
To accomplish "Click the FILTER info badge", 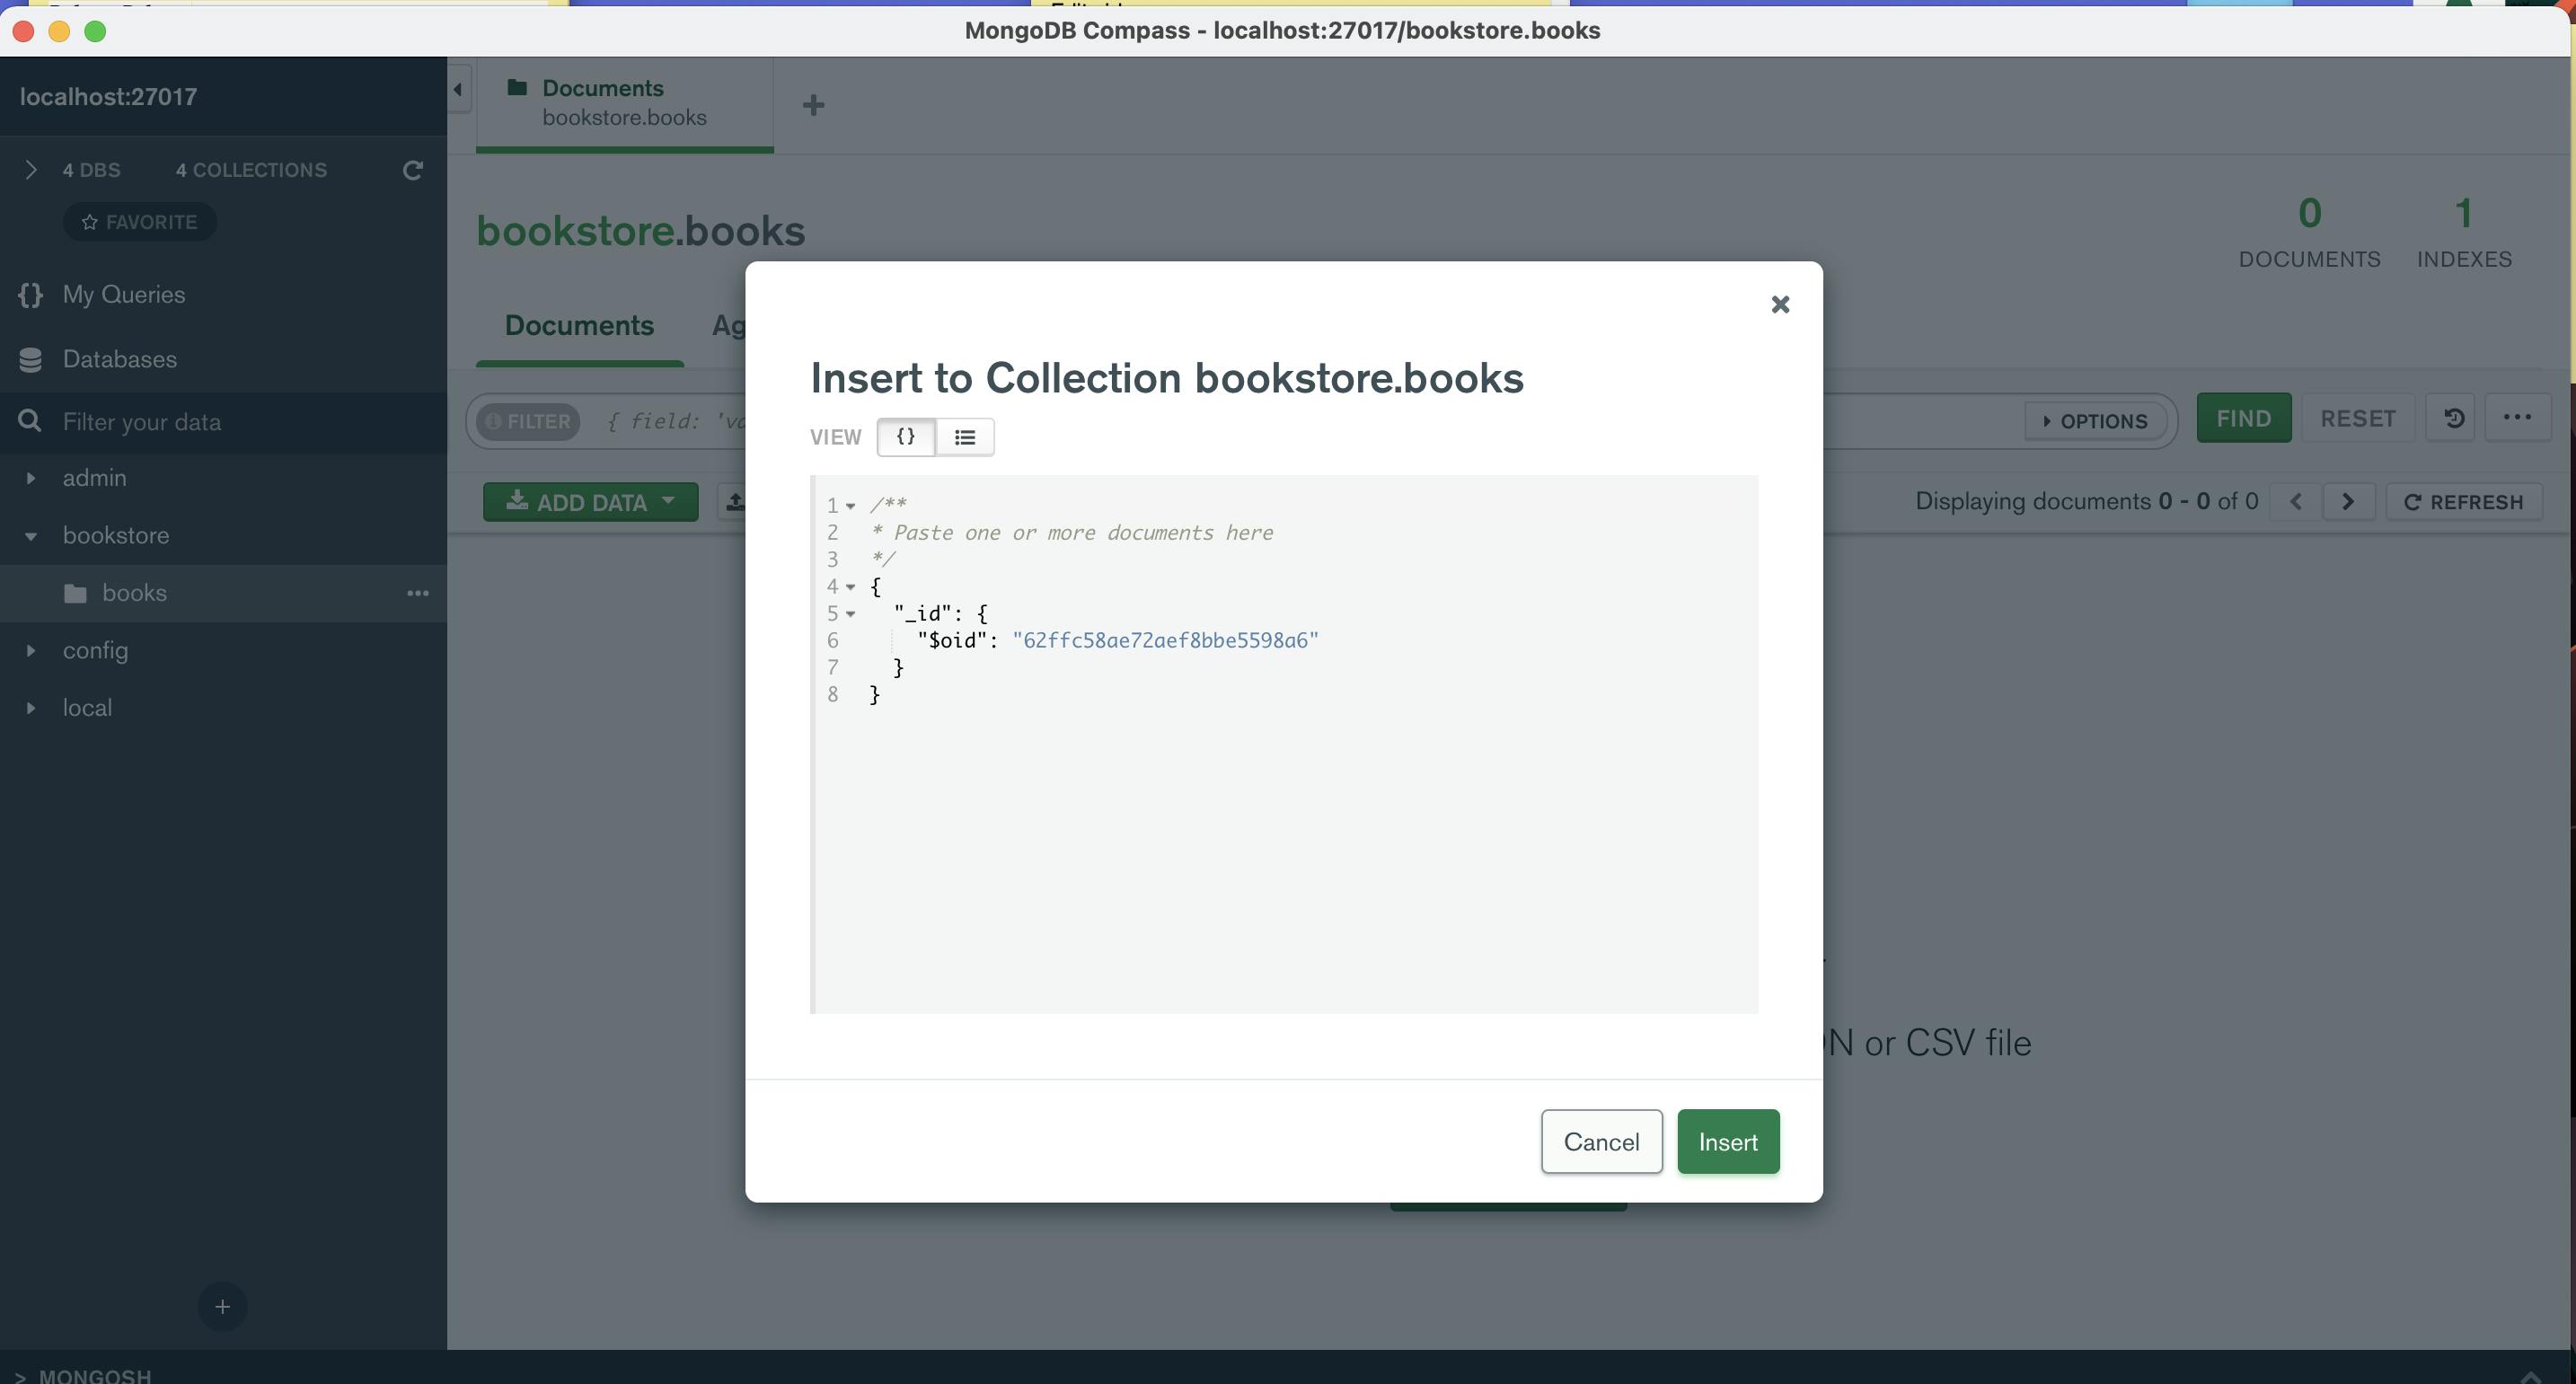I will (528, 421).
